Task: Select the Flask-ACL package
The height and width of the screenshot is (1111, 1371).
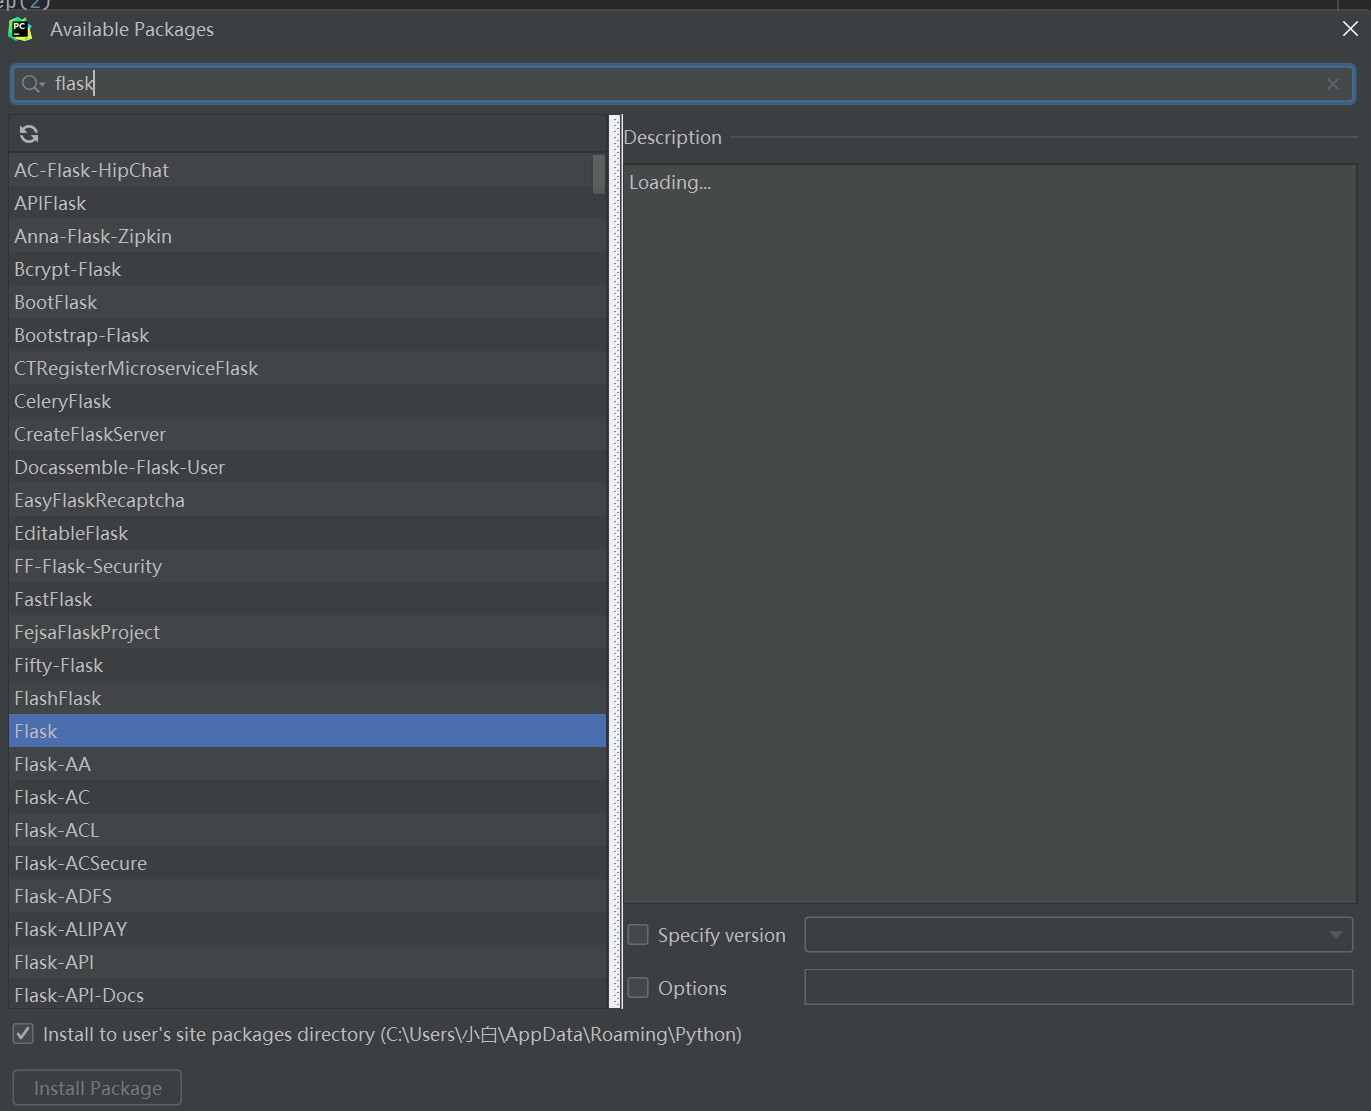Action: click(x=307, y=830)
